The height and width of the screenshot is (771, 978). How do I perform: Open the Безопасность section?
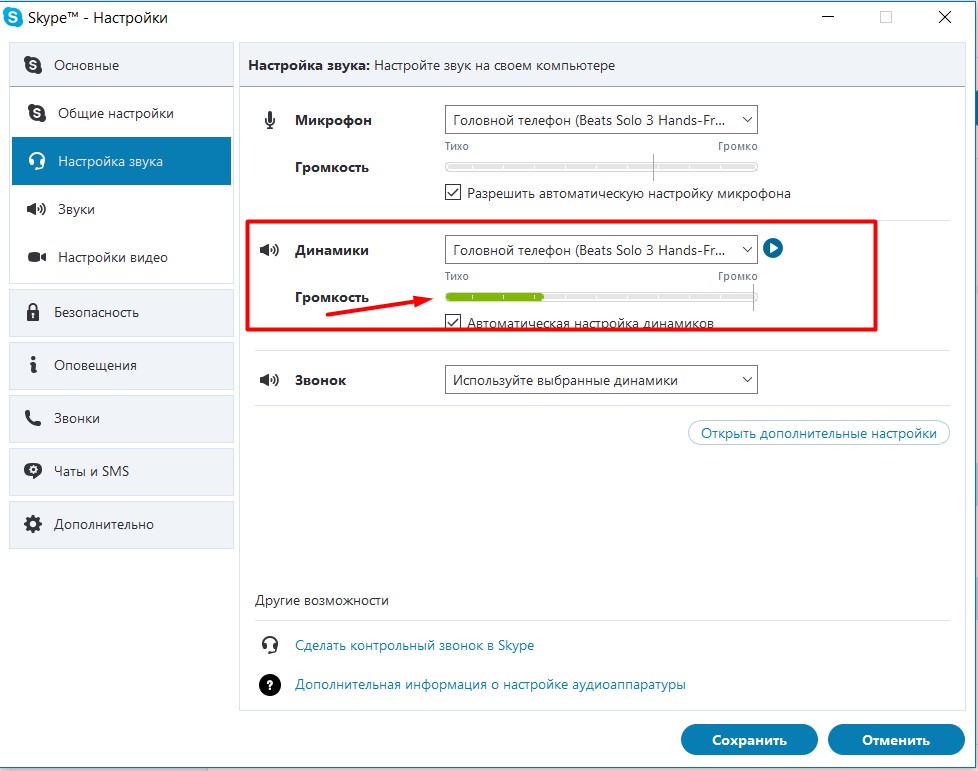(x=122, y=313)
